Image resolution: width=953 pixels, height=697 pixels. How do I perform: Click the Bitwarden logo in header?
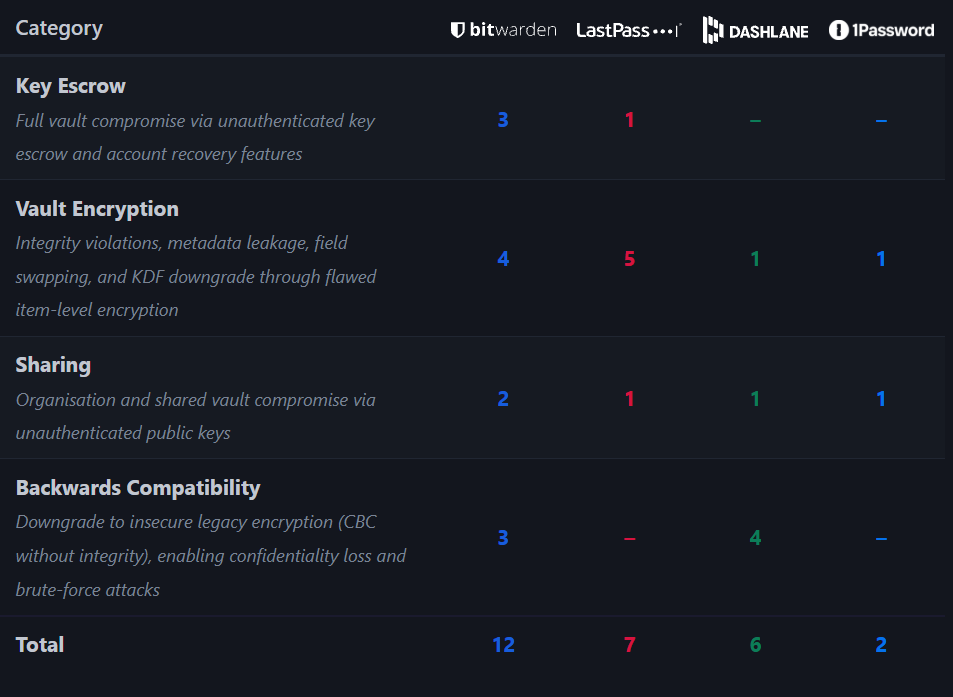click(x=503, y=30)
